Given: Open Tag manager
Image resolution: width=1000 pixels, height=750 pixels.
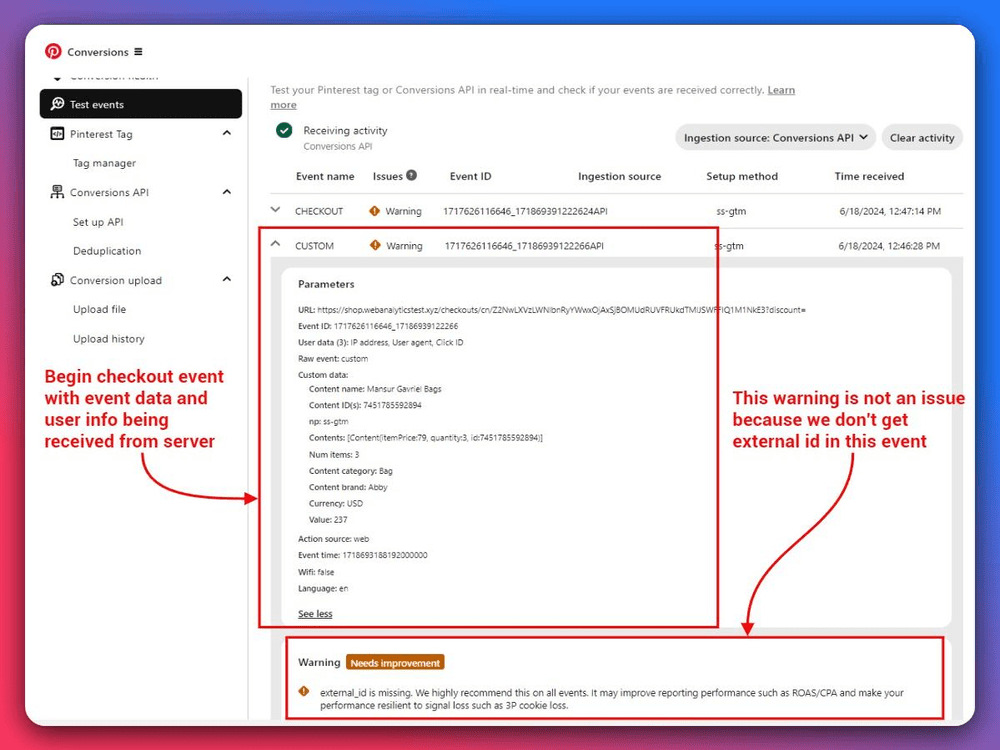Looking at the screenshot, I should [x=105, y=163].
